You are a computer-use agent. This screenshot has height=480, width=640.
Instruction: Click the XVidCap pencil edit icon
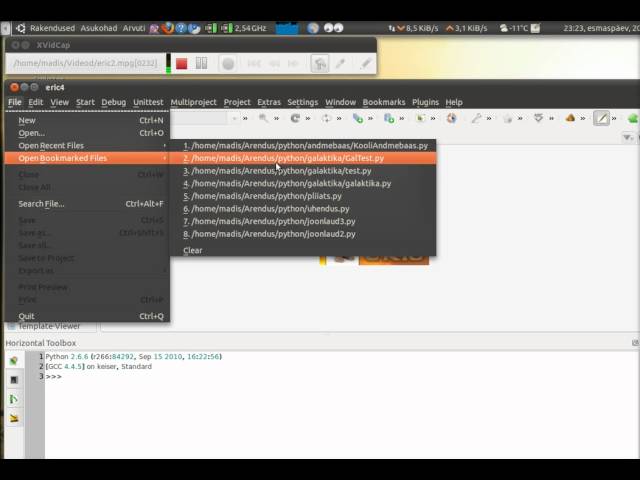point(366,63)
